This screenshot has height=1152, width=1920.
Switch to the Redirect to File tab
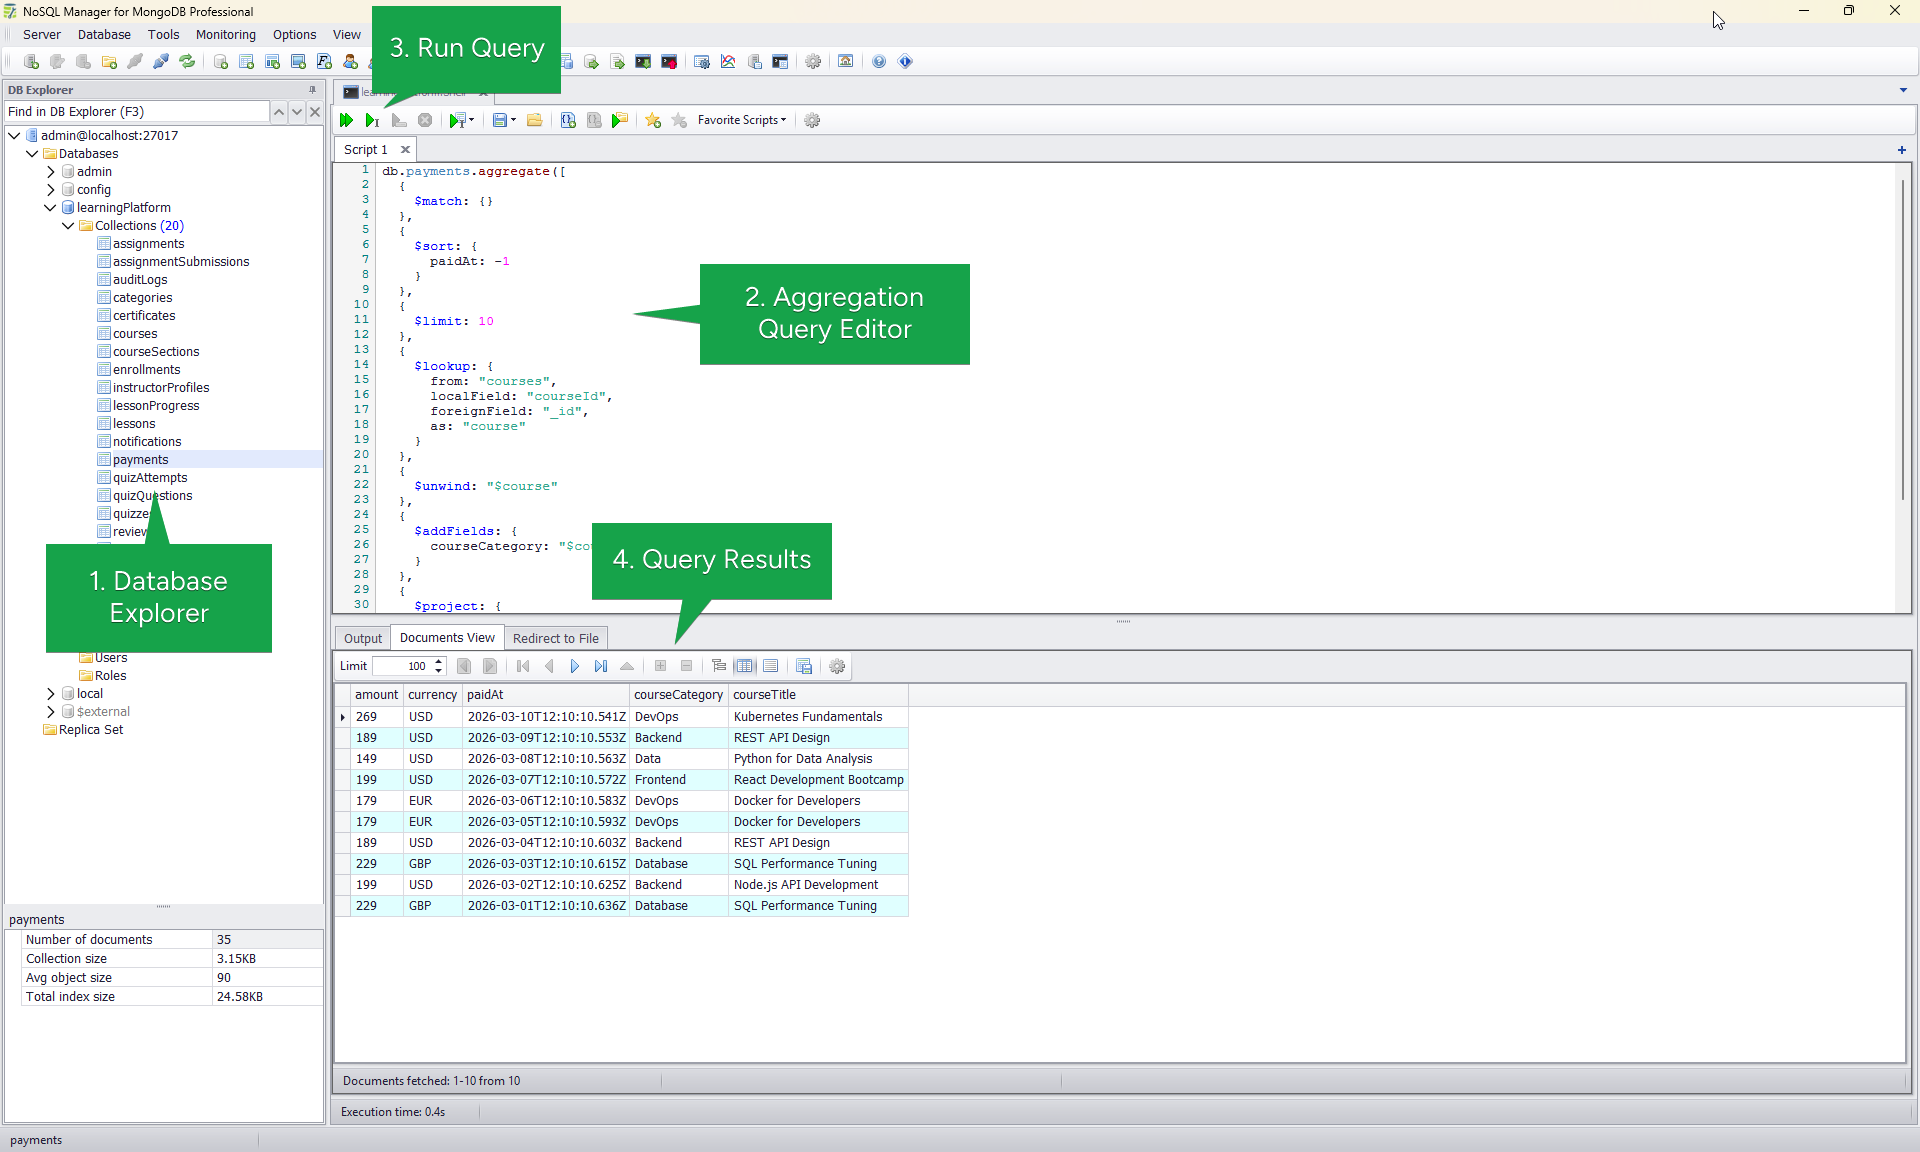click(556, 639)
